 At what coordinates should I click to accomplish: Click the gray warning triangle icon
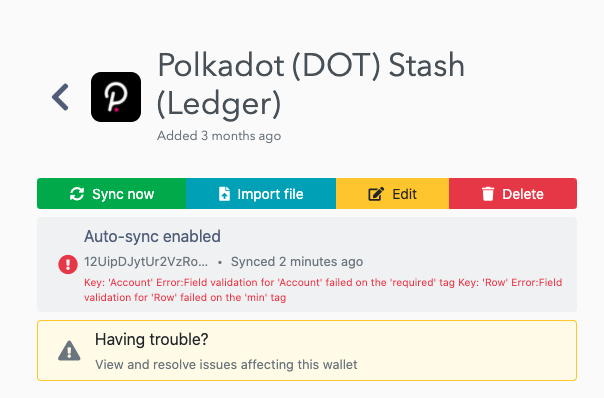[x=69, y=351]
